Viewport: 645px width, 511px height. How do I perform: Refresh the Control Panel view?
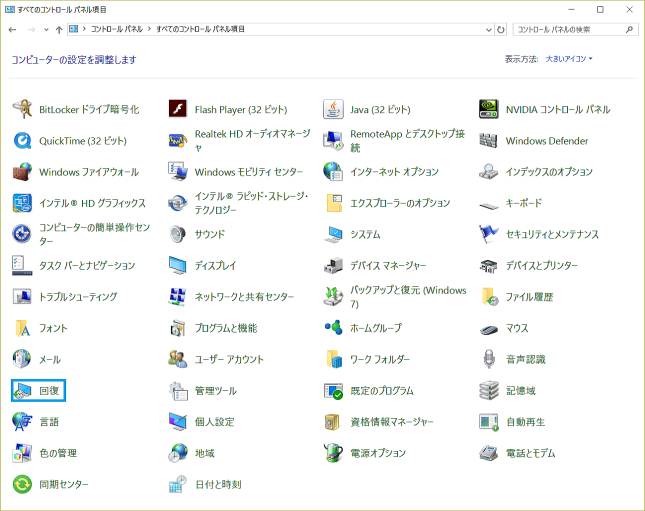(x=501, y=30)
